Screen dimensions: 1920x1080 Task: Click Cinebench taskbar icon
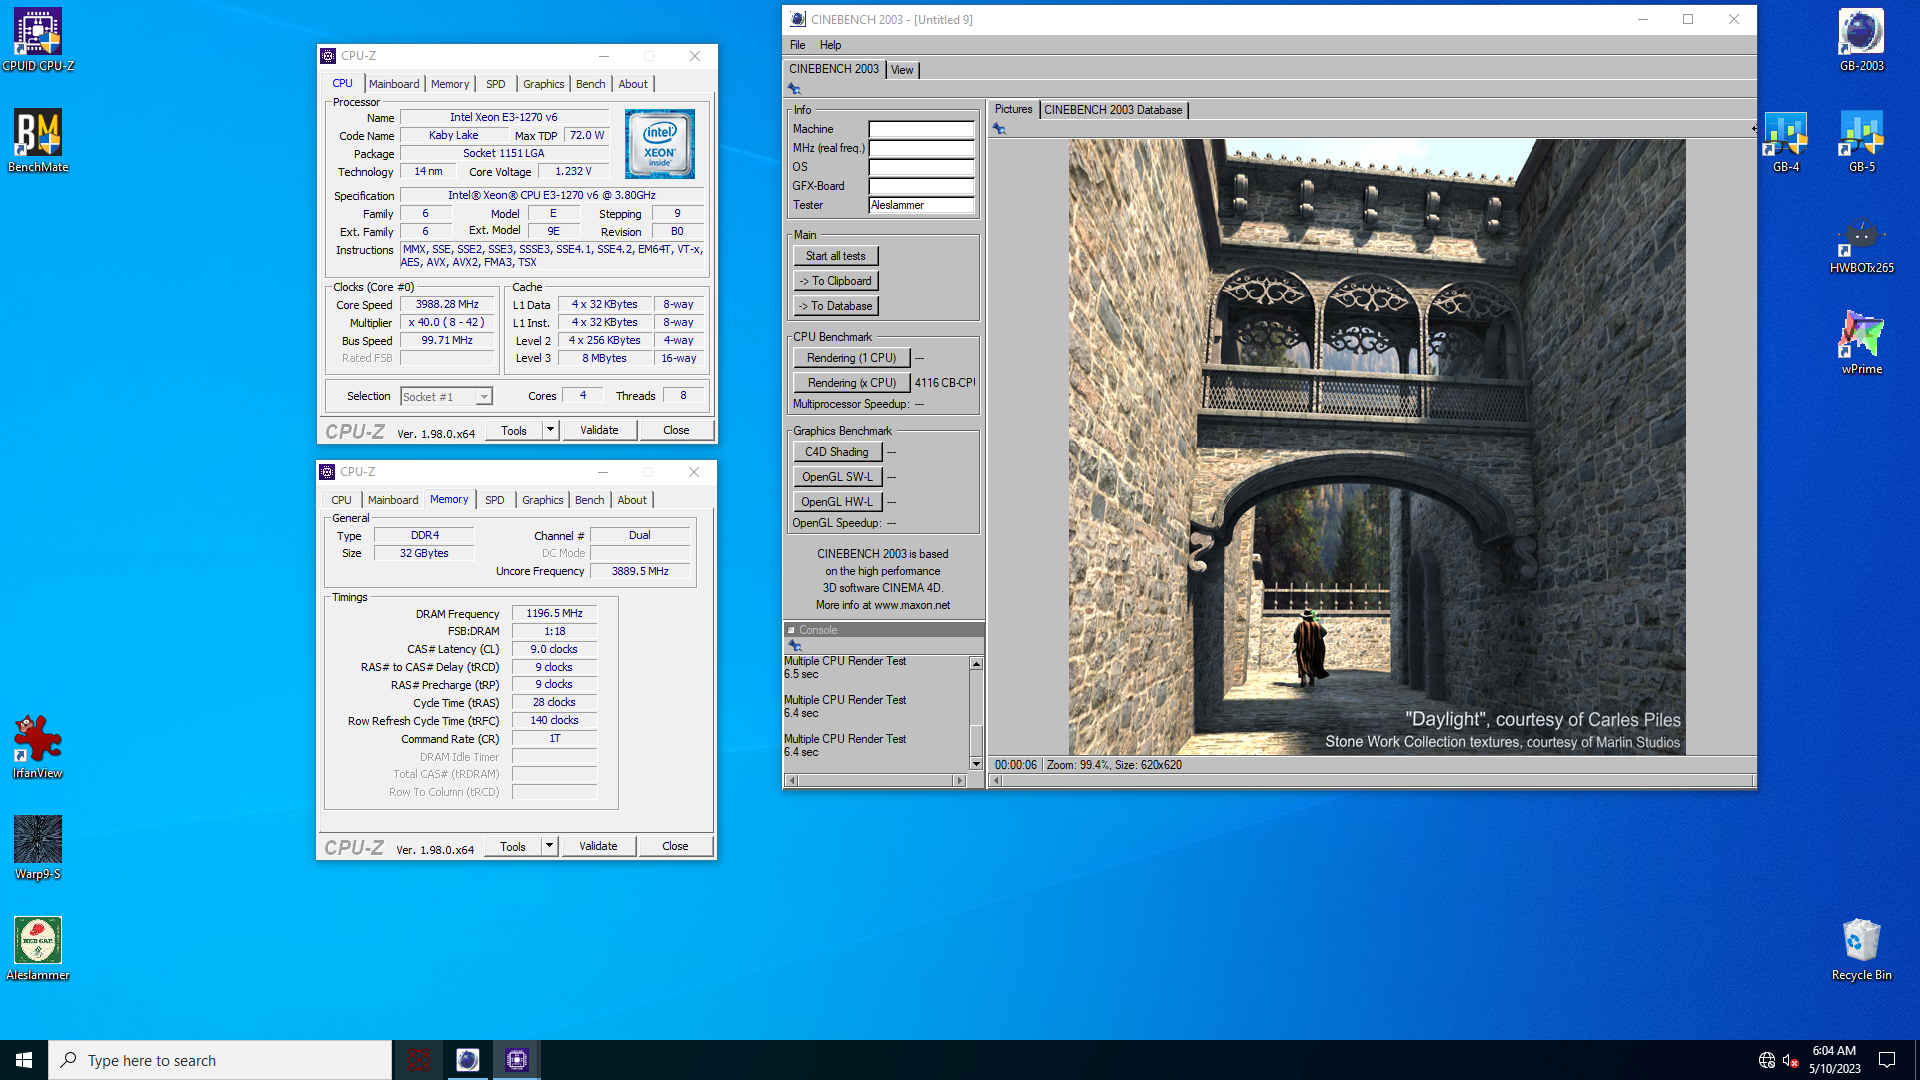468,1060
